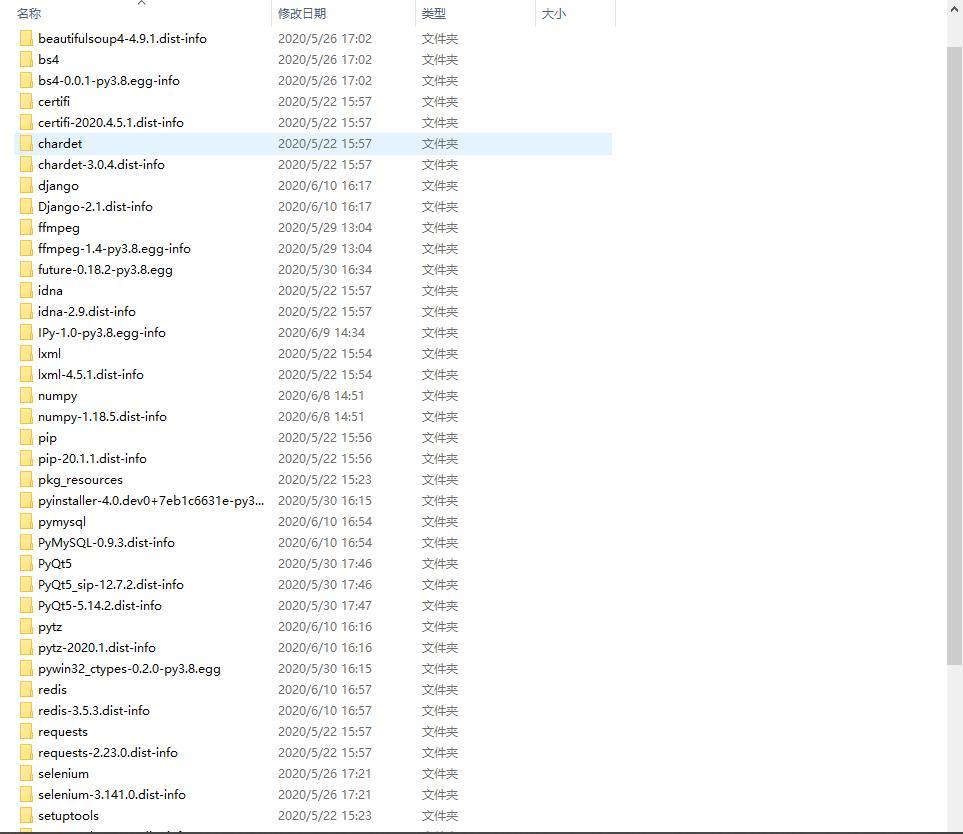
Task: Click the bs4 folder icon
Action: pos(26,60)
